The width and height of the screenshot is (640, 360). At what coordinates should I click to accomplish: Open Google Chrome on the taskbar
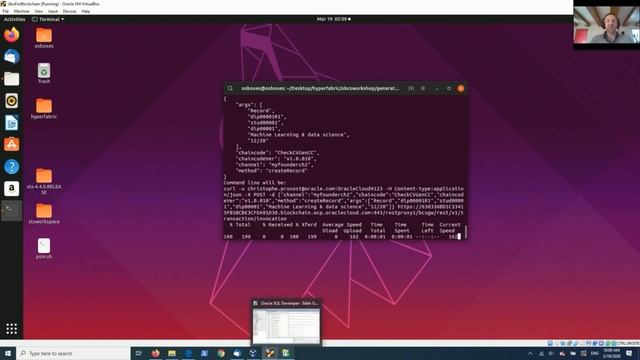[x=221, y=353]
